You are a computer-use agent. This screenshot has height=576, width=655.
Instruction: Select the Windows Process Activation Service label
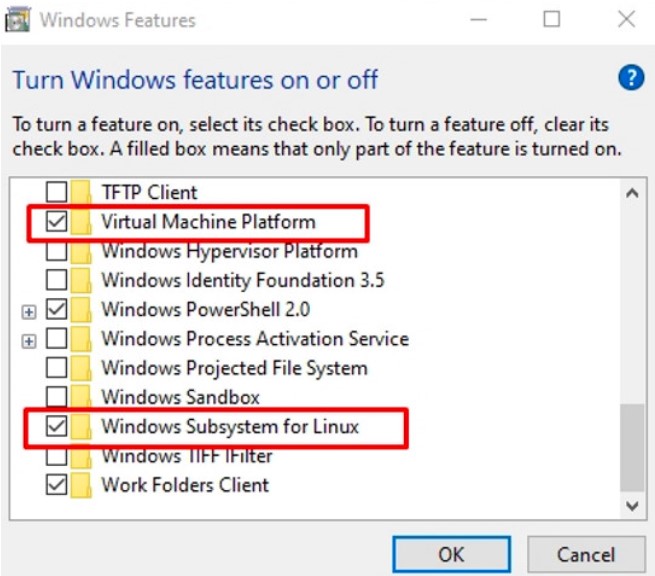click(x=255, y=339)
